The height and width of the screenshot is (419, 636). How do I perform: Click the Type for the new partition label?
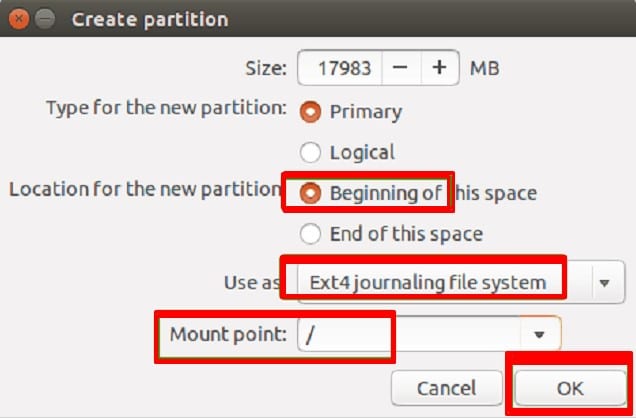click(x=166, y=106)
